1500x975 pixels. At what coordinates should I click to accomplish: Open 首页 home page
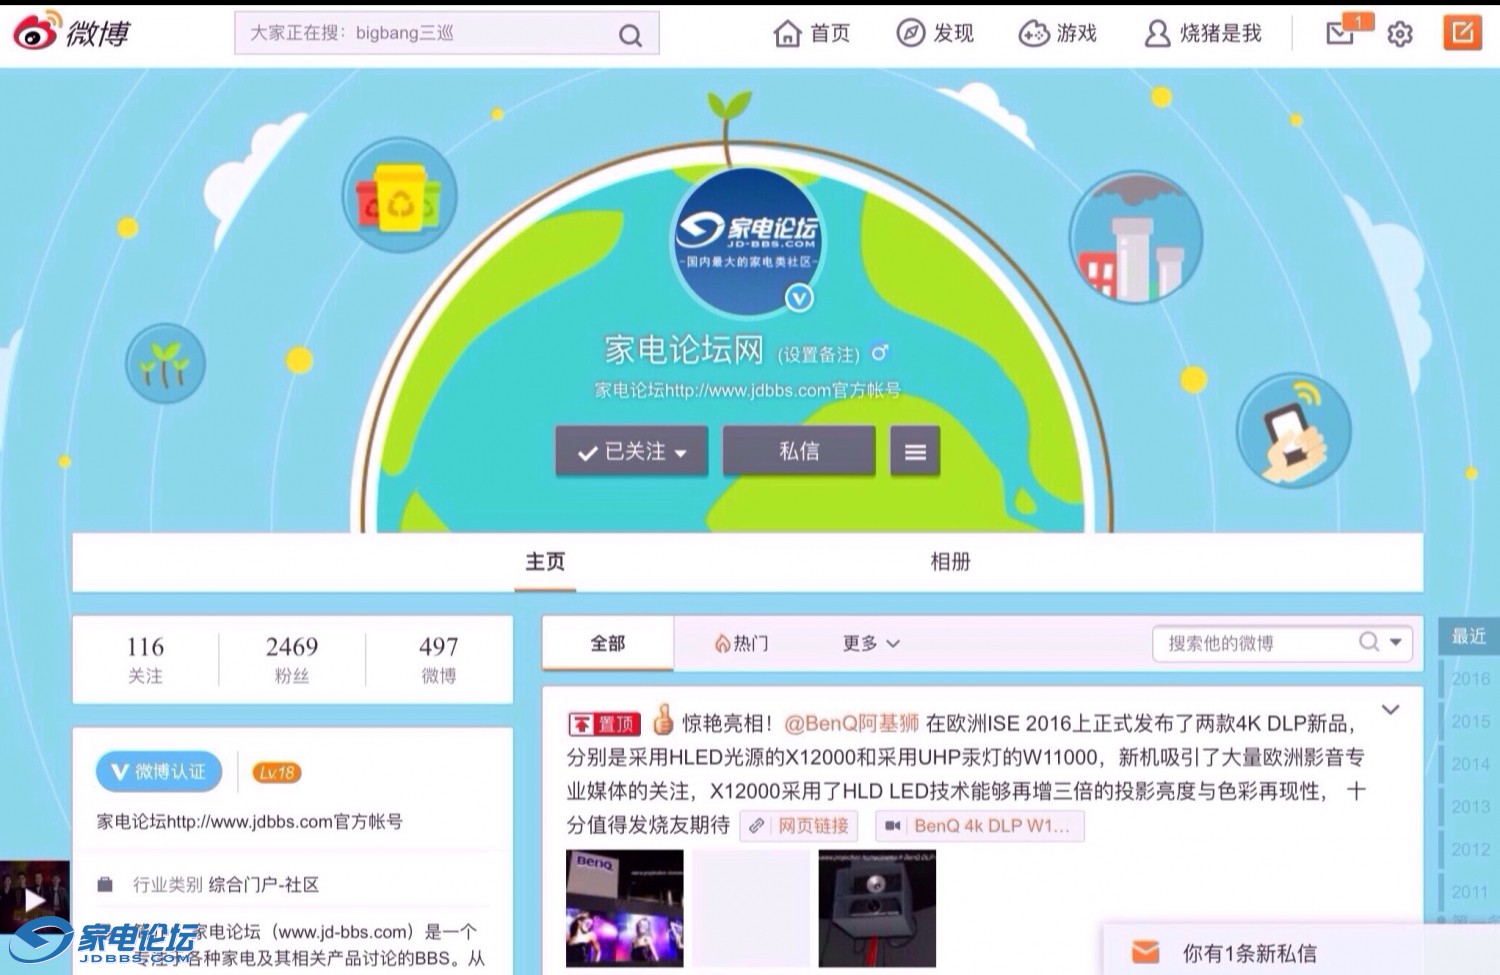pos(812,34)
